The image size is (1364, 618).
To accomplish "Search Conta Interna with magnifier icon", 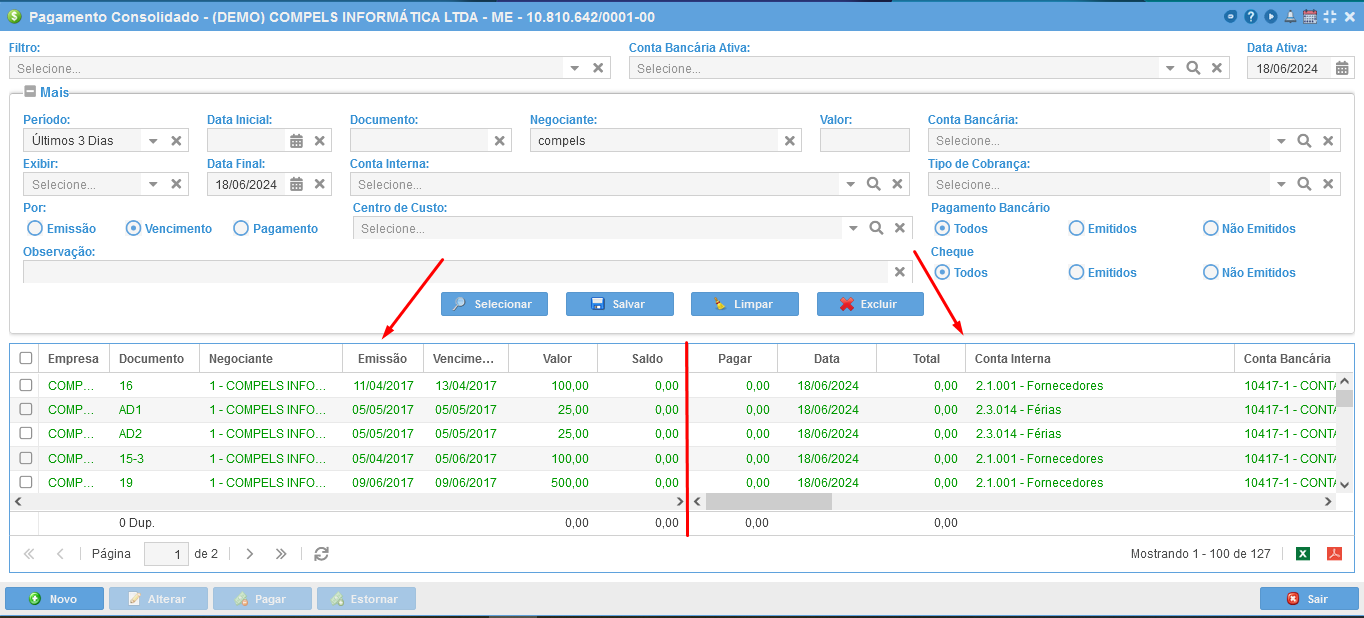I will click(873, 184).
